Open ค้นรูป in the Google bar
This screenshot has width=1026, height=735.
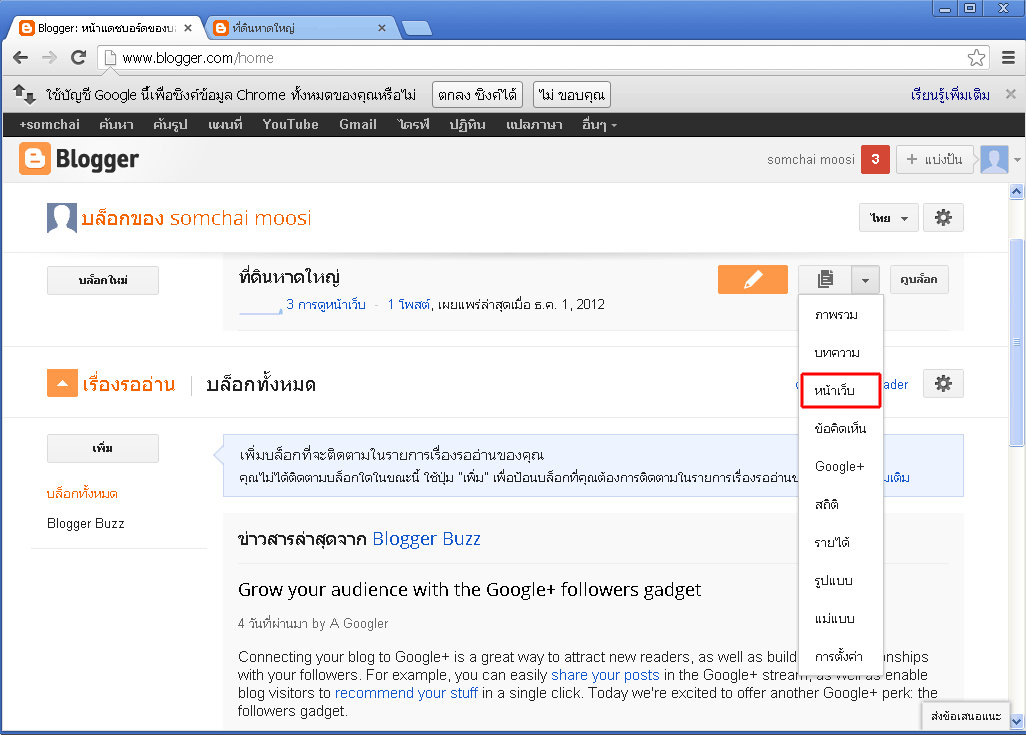pos(170,124)
